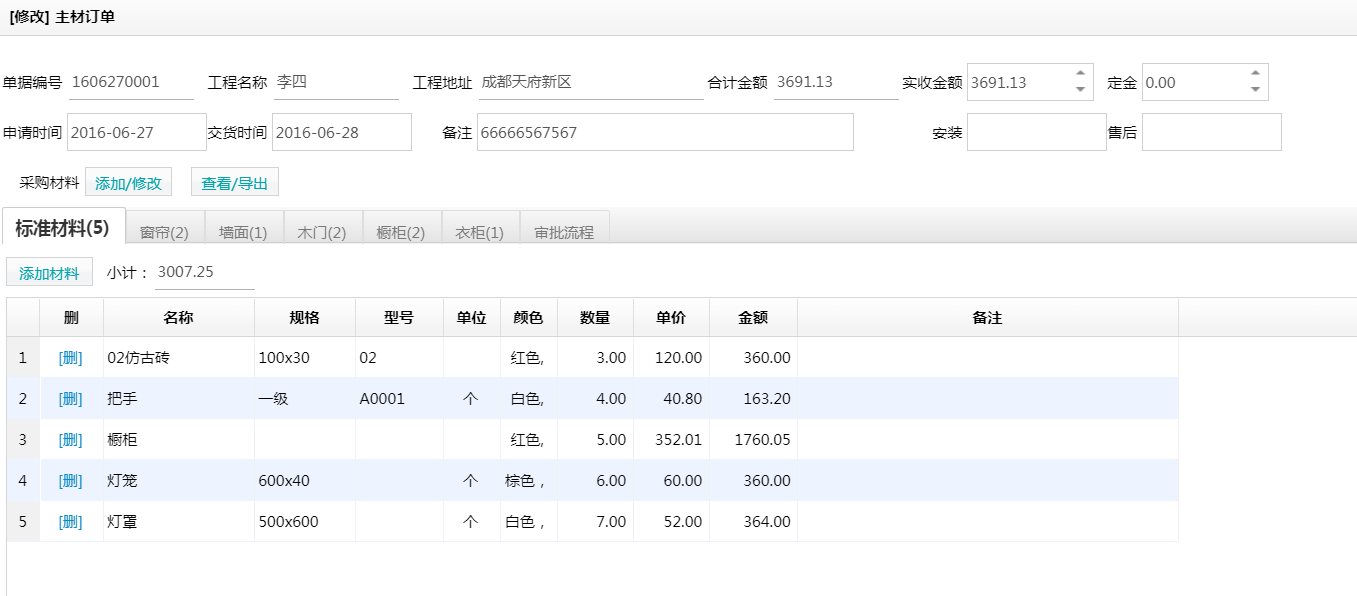Delete the 02仿古砖 row via [删]
This screenshot has height=596, width=1357.
point(70,358)
